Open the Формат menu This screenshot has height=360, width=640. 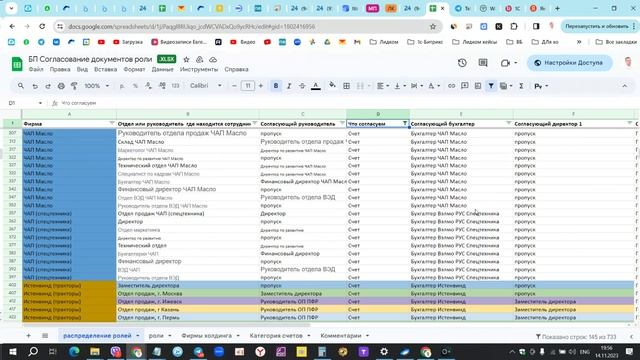tap(134, 69)
